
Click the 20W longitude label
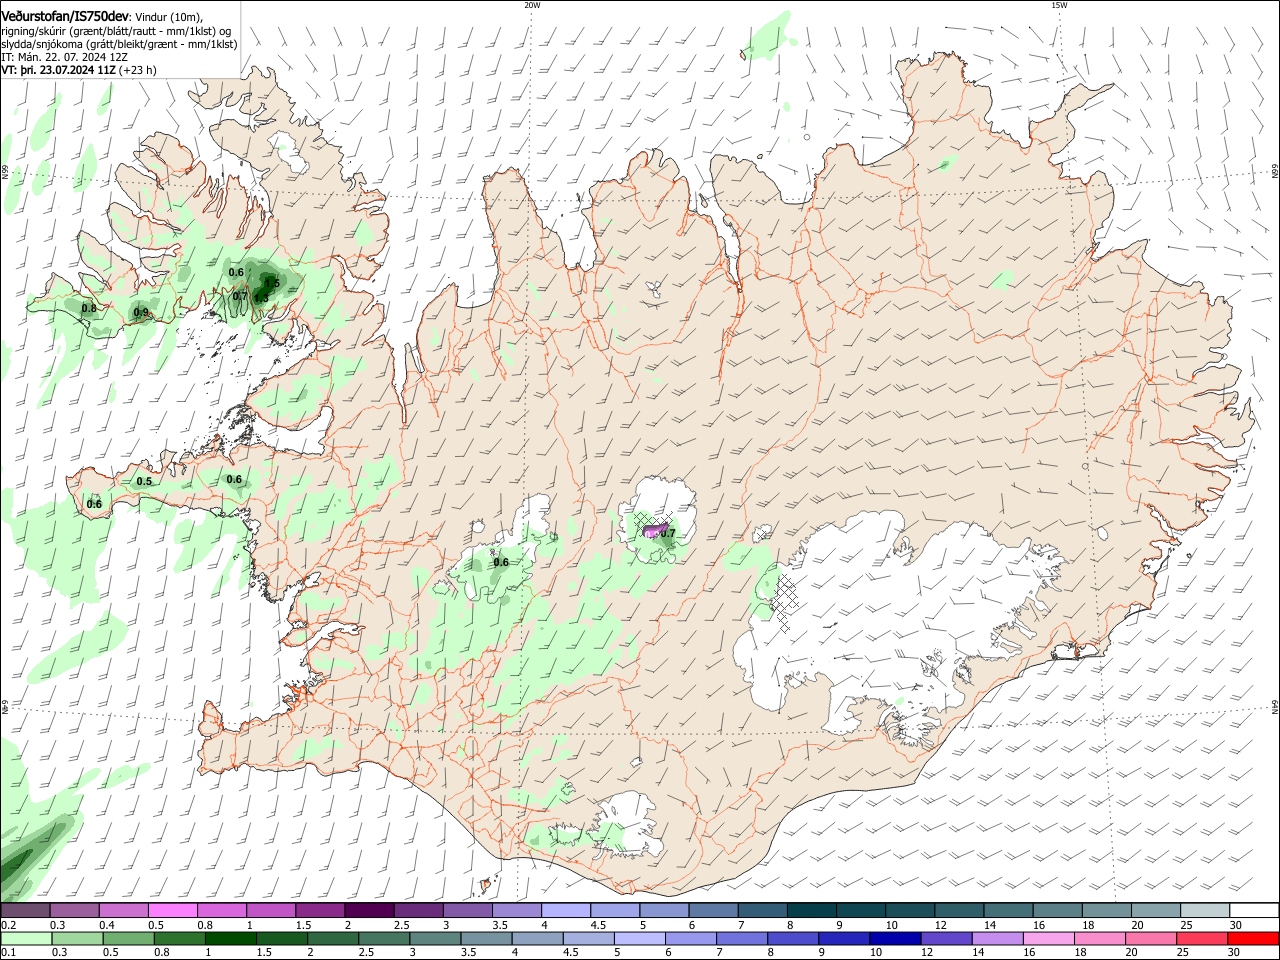click(x=532, y=5)
